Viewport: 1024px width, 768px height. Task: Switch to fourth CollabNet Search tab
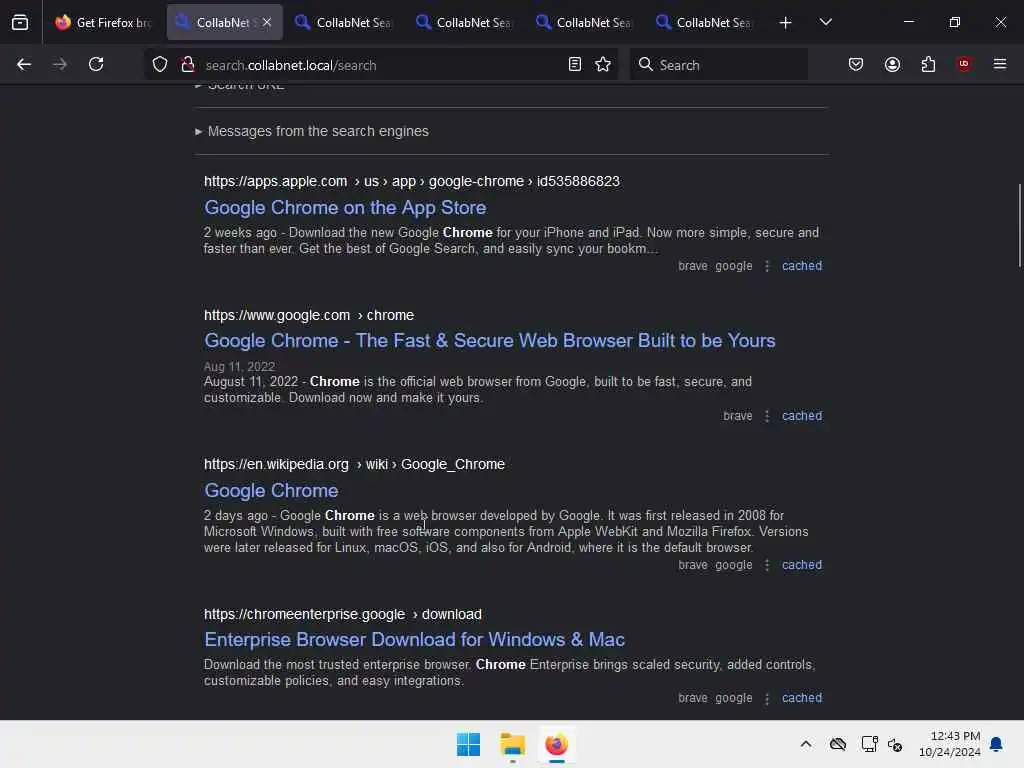point(584,23)
